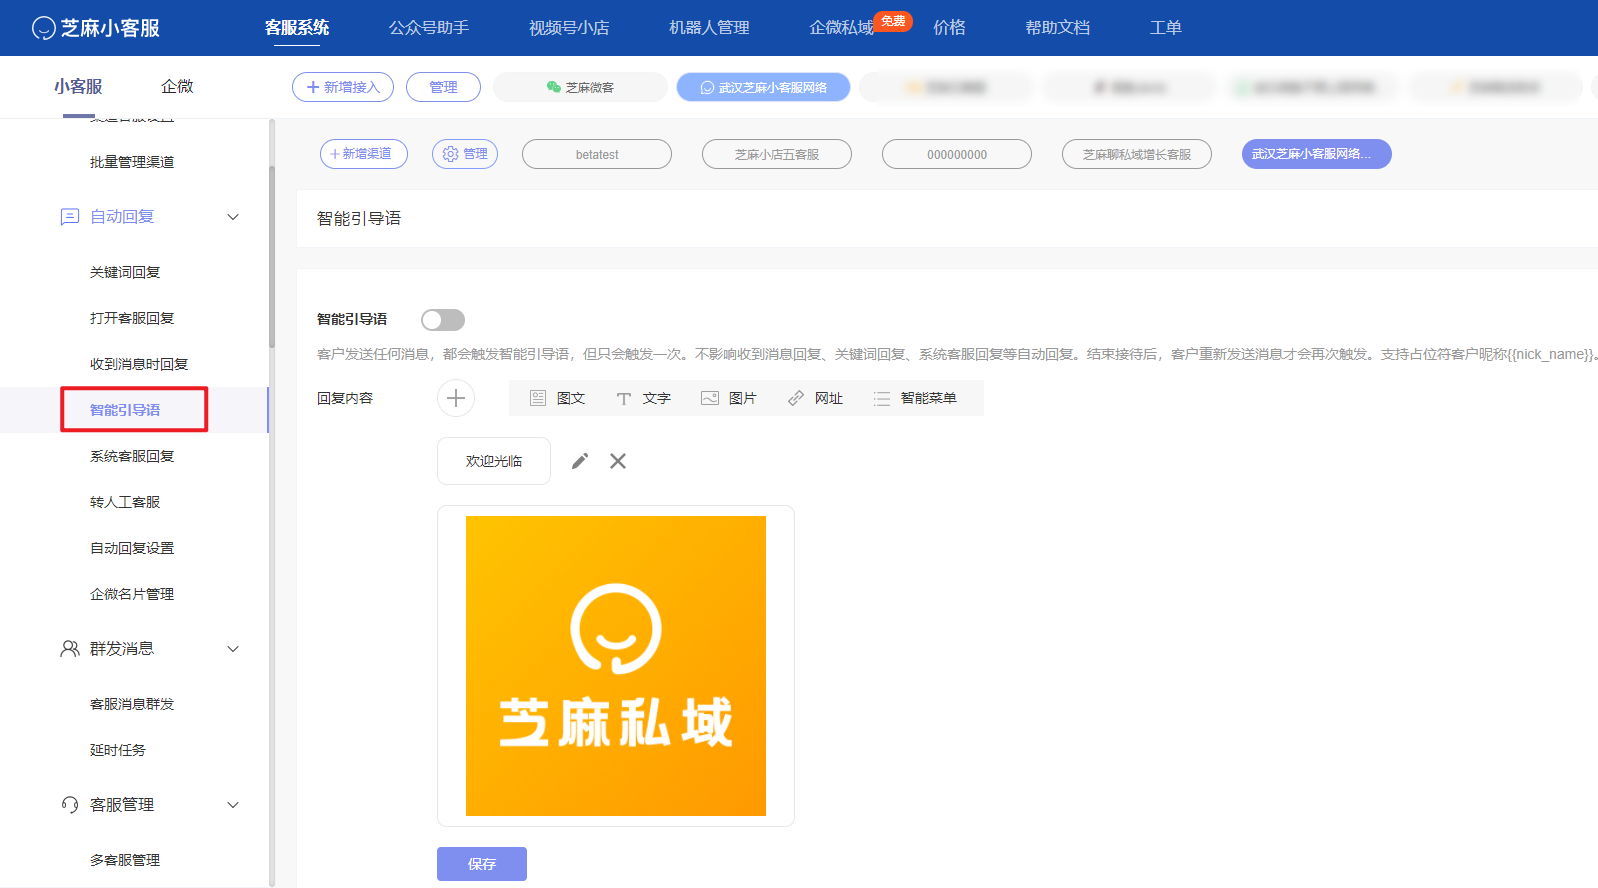
Task: Open the 帮助文档 top menu
Action: pyautogui.click(x=1057, y=28)
